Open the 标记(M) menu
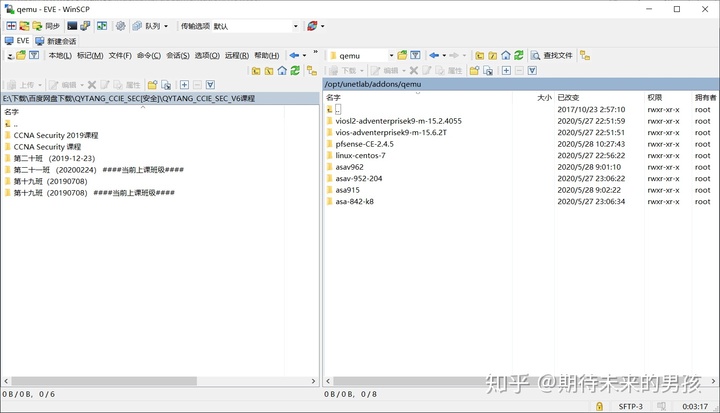 coord(90,56)
